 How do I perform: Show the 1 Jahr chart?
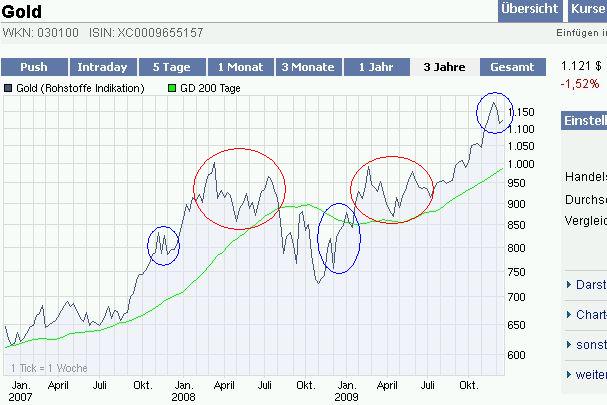tap(377, 67)
